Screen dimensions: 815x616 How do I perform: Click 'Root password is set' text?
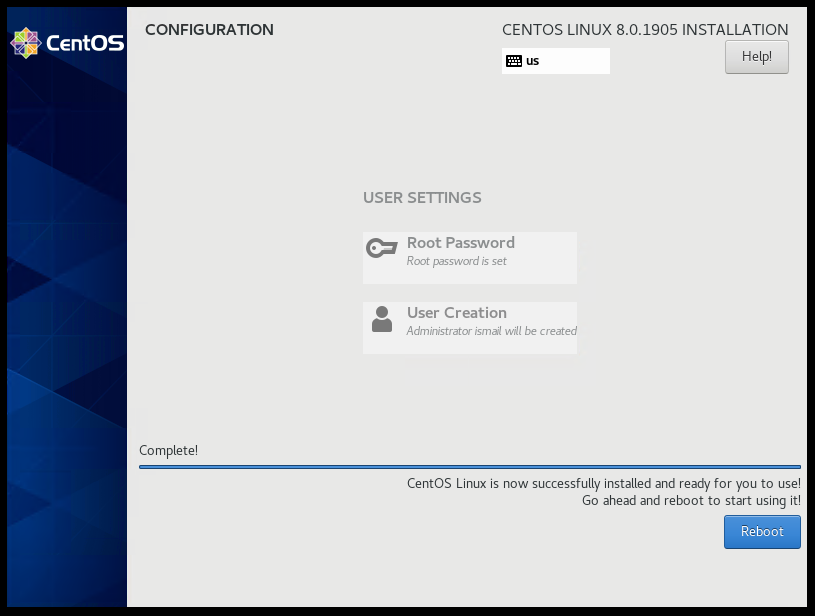(456, 261)
